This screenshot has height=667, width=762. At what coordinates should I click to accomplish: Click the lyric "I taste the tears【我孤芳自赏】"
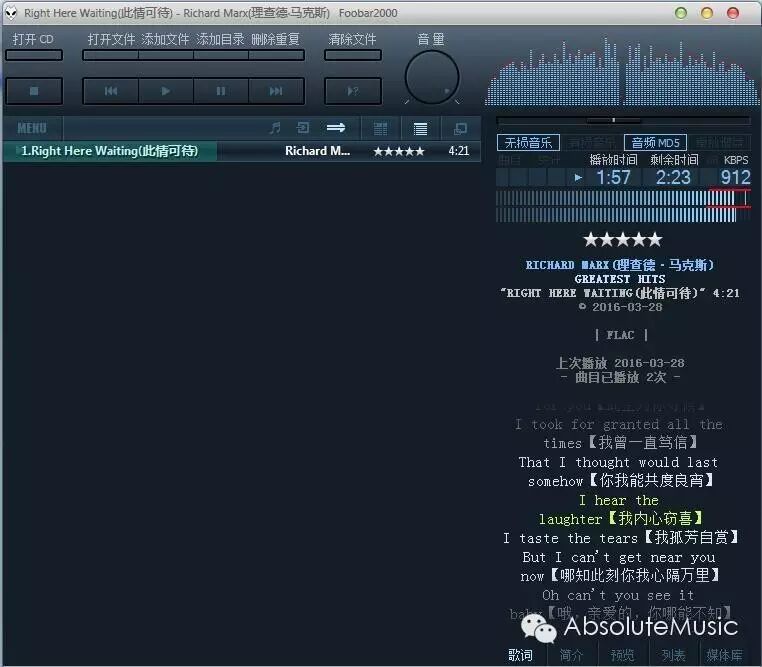[621, 538]
